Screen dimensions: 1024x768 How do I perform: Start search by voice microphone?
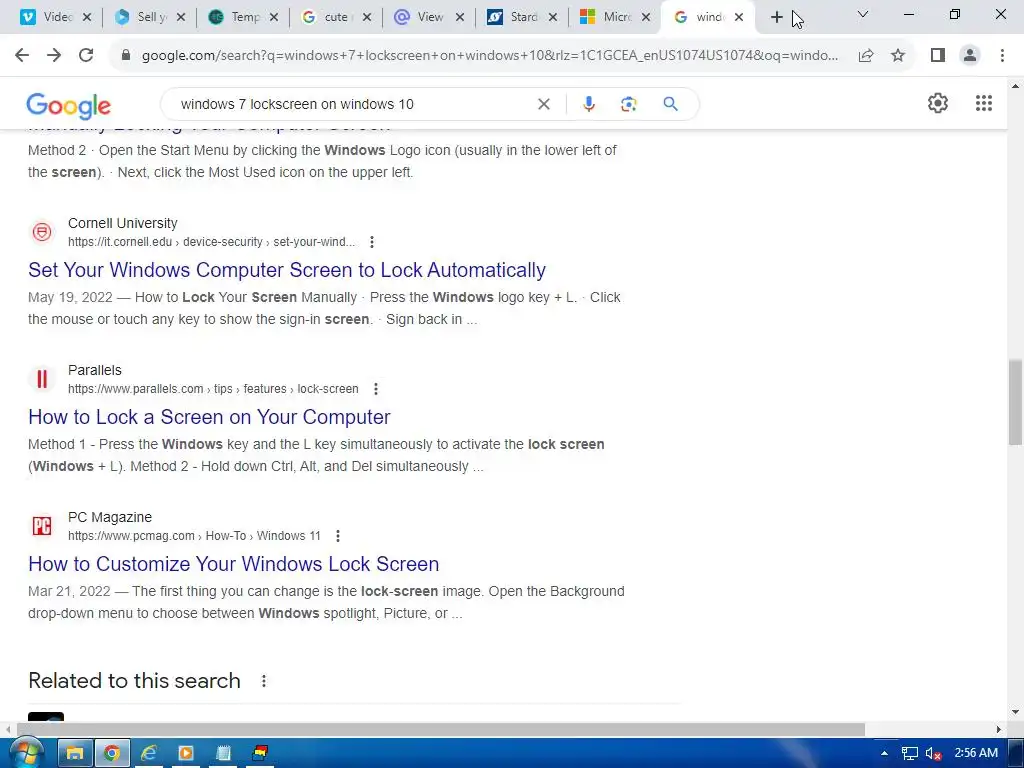click(x=588, y=104)
